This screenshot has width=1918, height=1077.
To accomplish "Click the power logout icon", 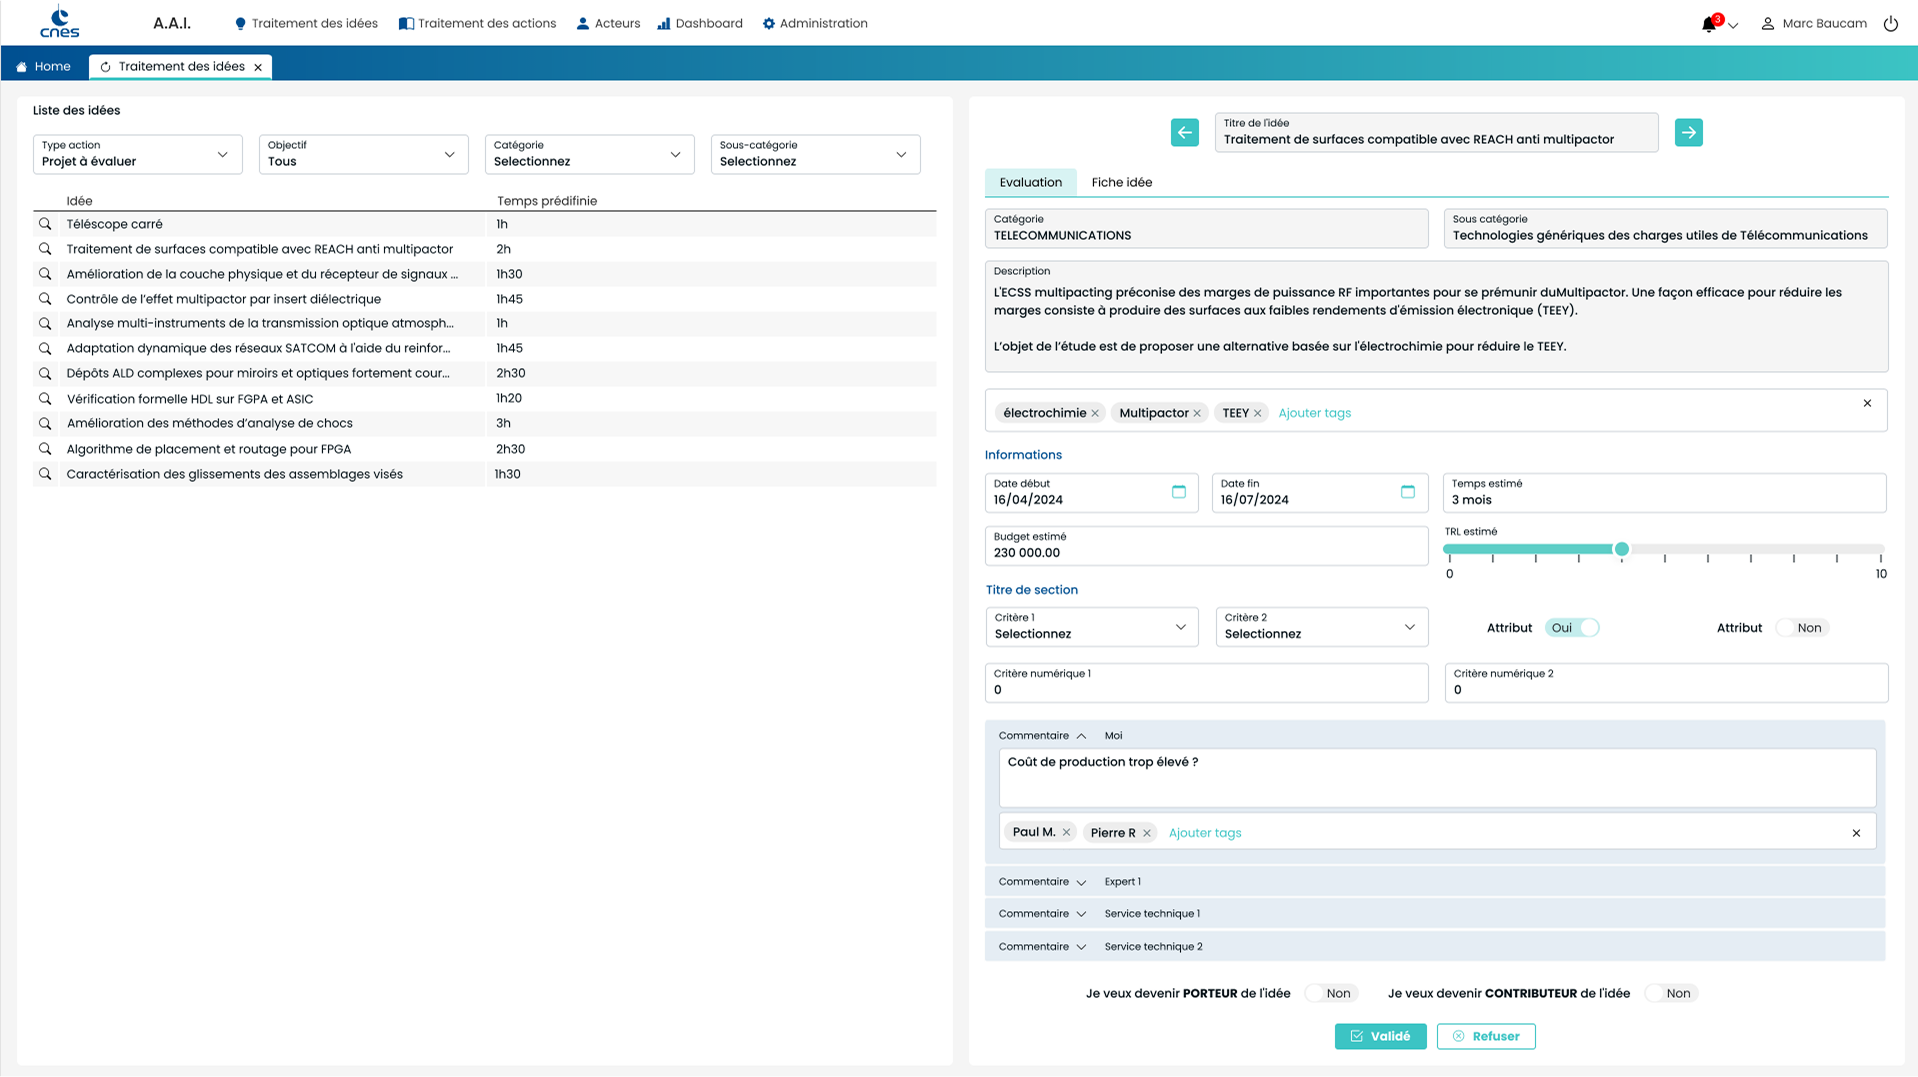I will 1890,24.
